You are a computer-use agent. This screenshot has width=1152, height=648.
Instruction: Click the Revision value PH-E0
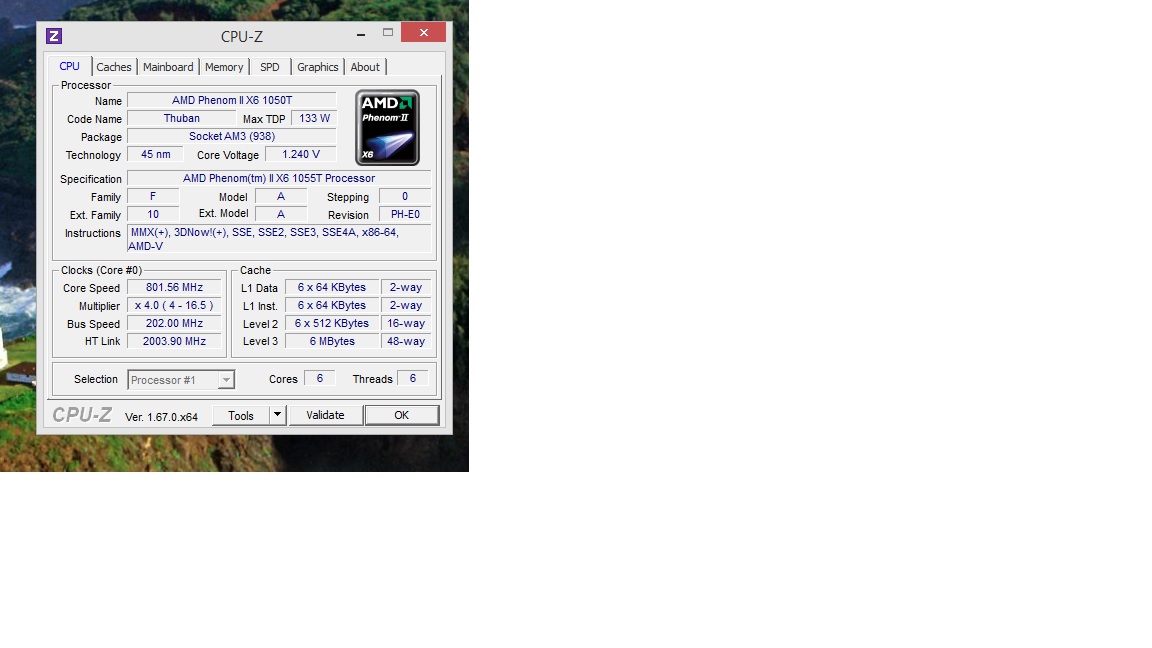pos(405,215)
